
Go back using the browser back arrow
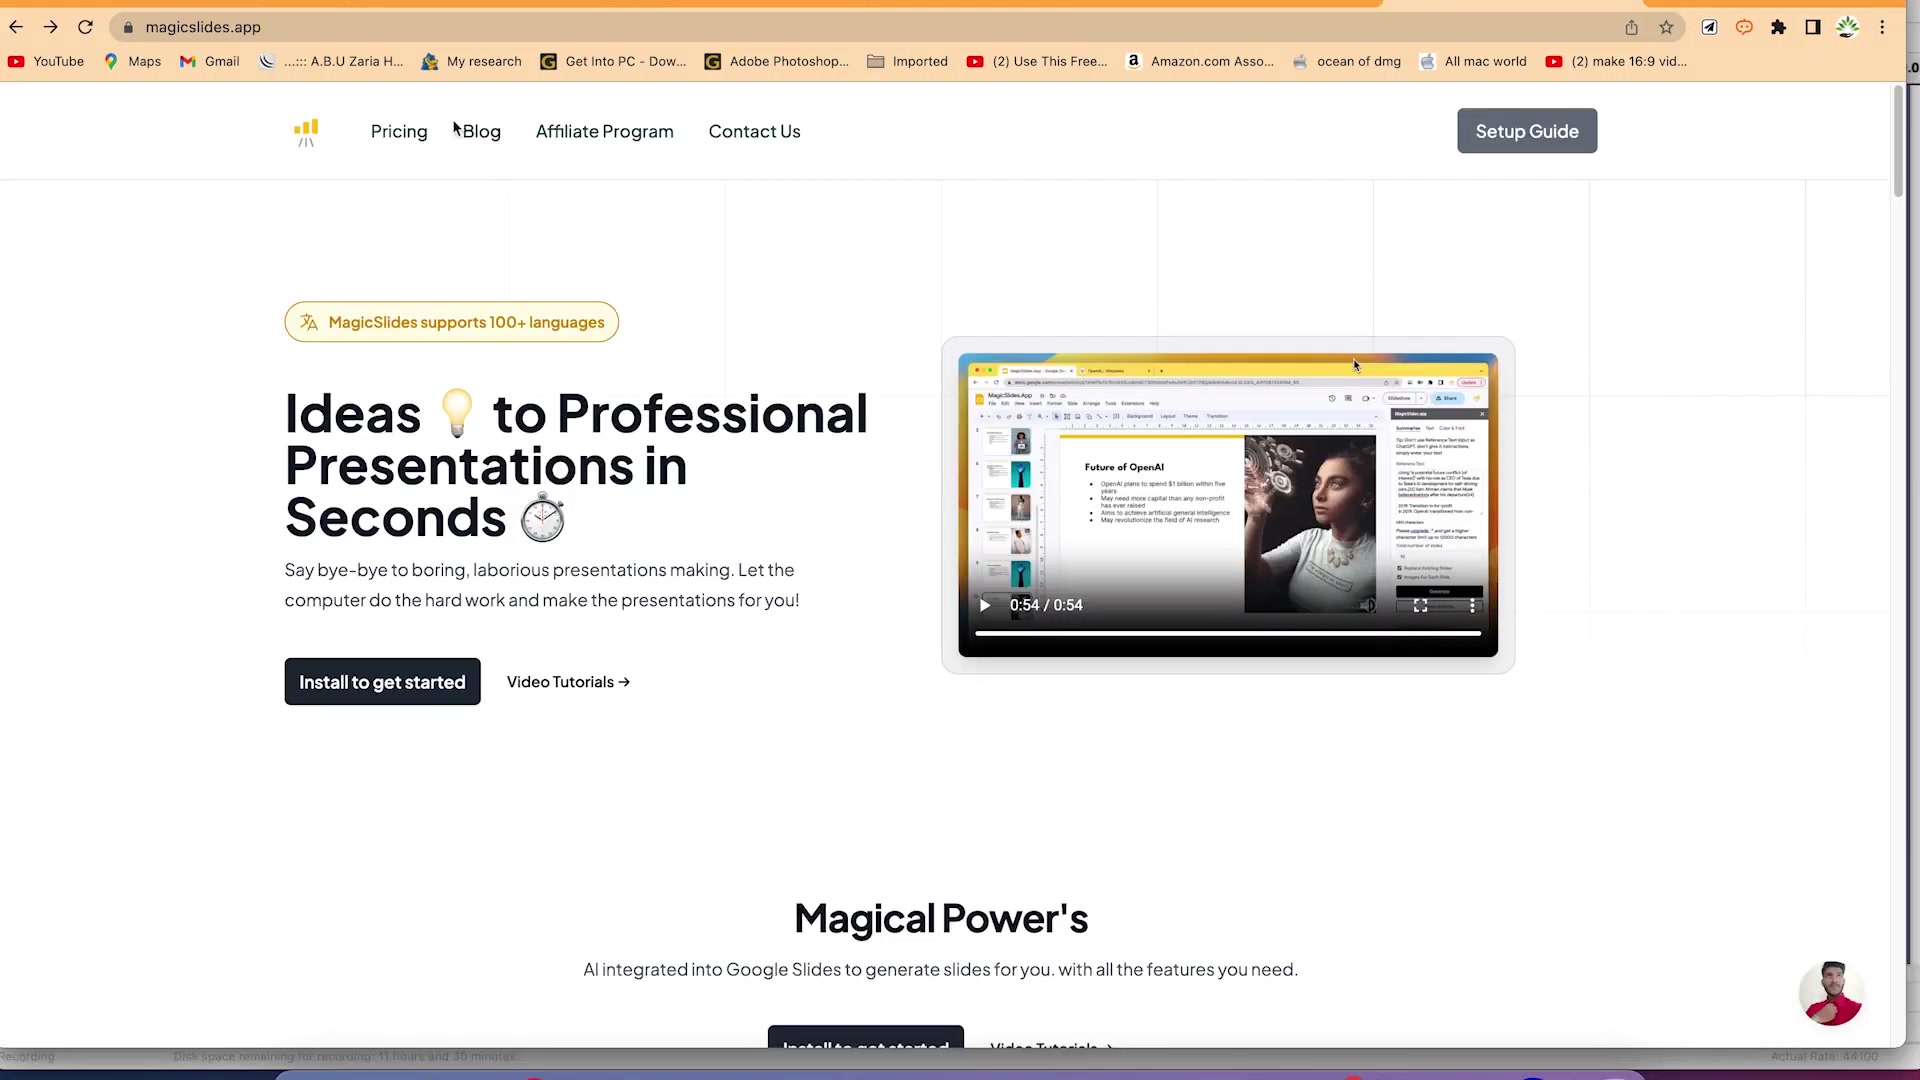(x=16, y=27)
